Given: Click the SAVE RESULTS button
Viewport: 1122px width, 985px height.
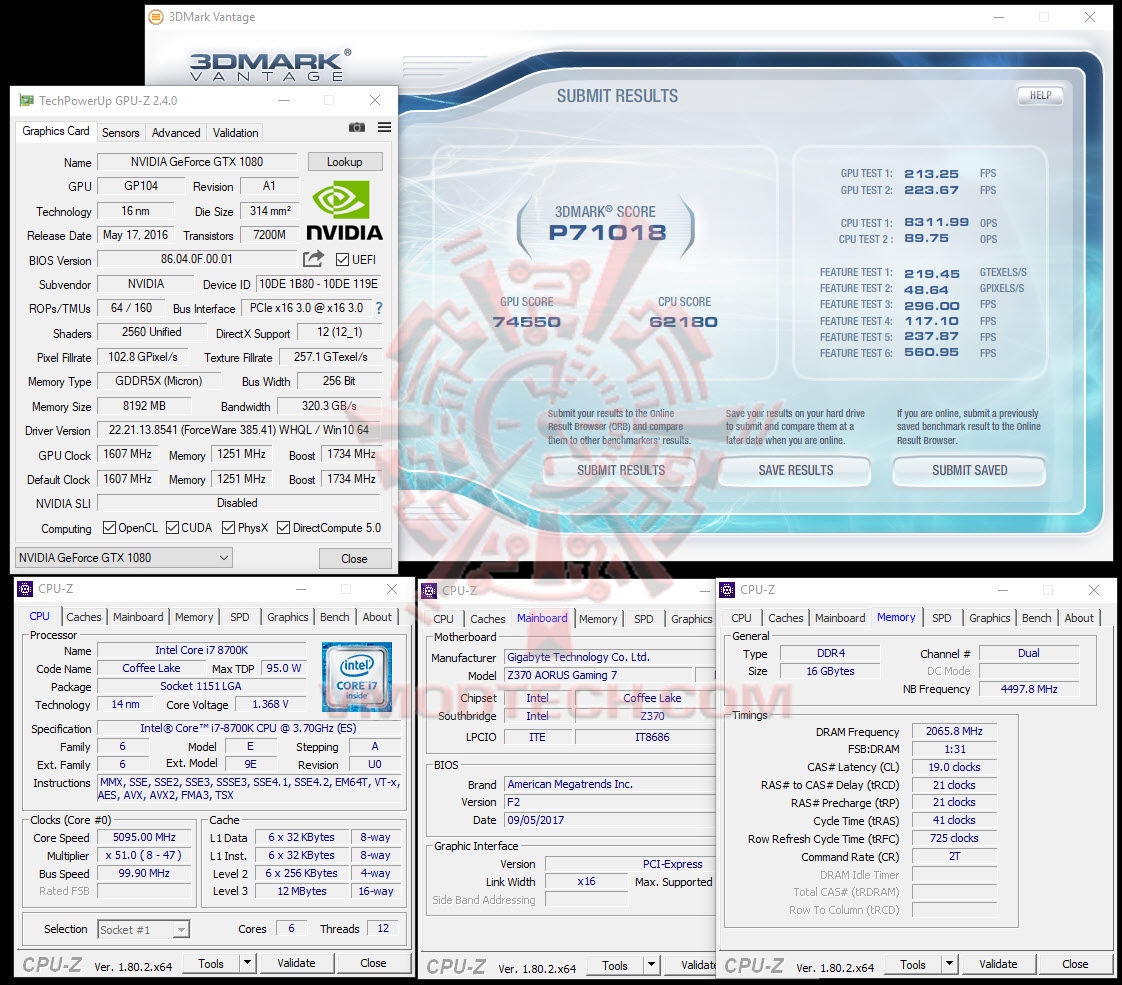Looking at the screenshot, I should pos(796,471).
